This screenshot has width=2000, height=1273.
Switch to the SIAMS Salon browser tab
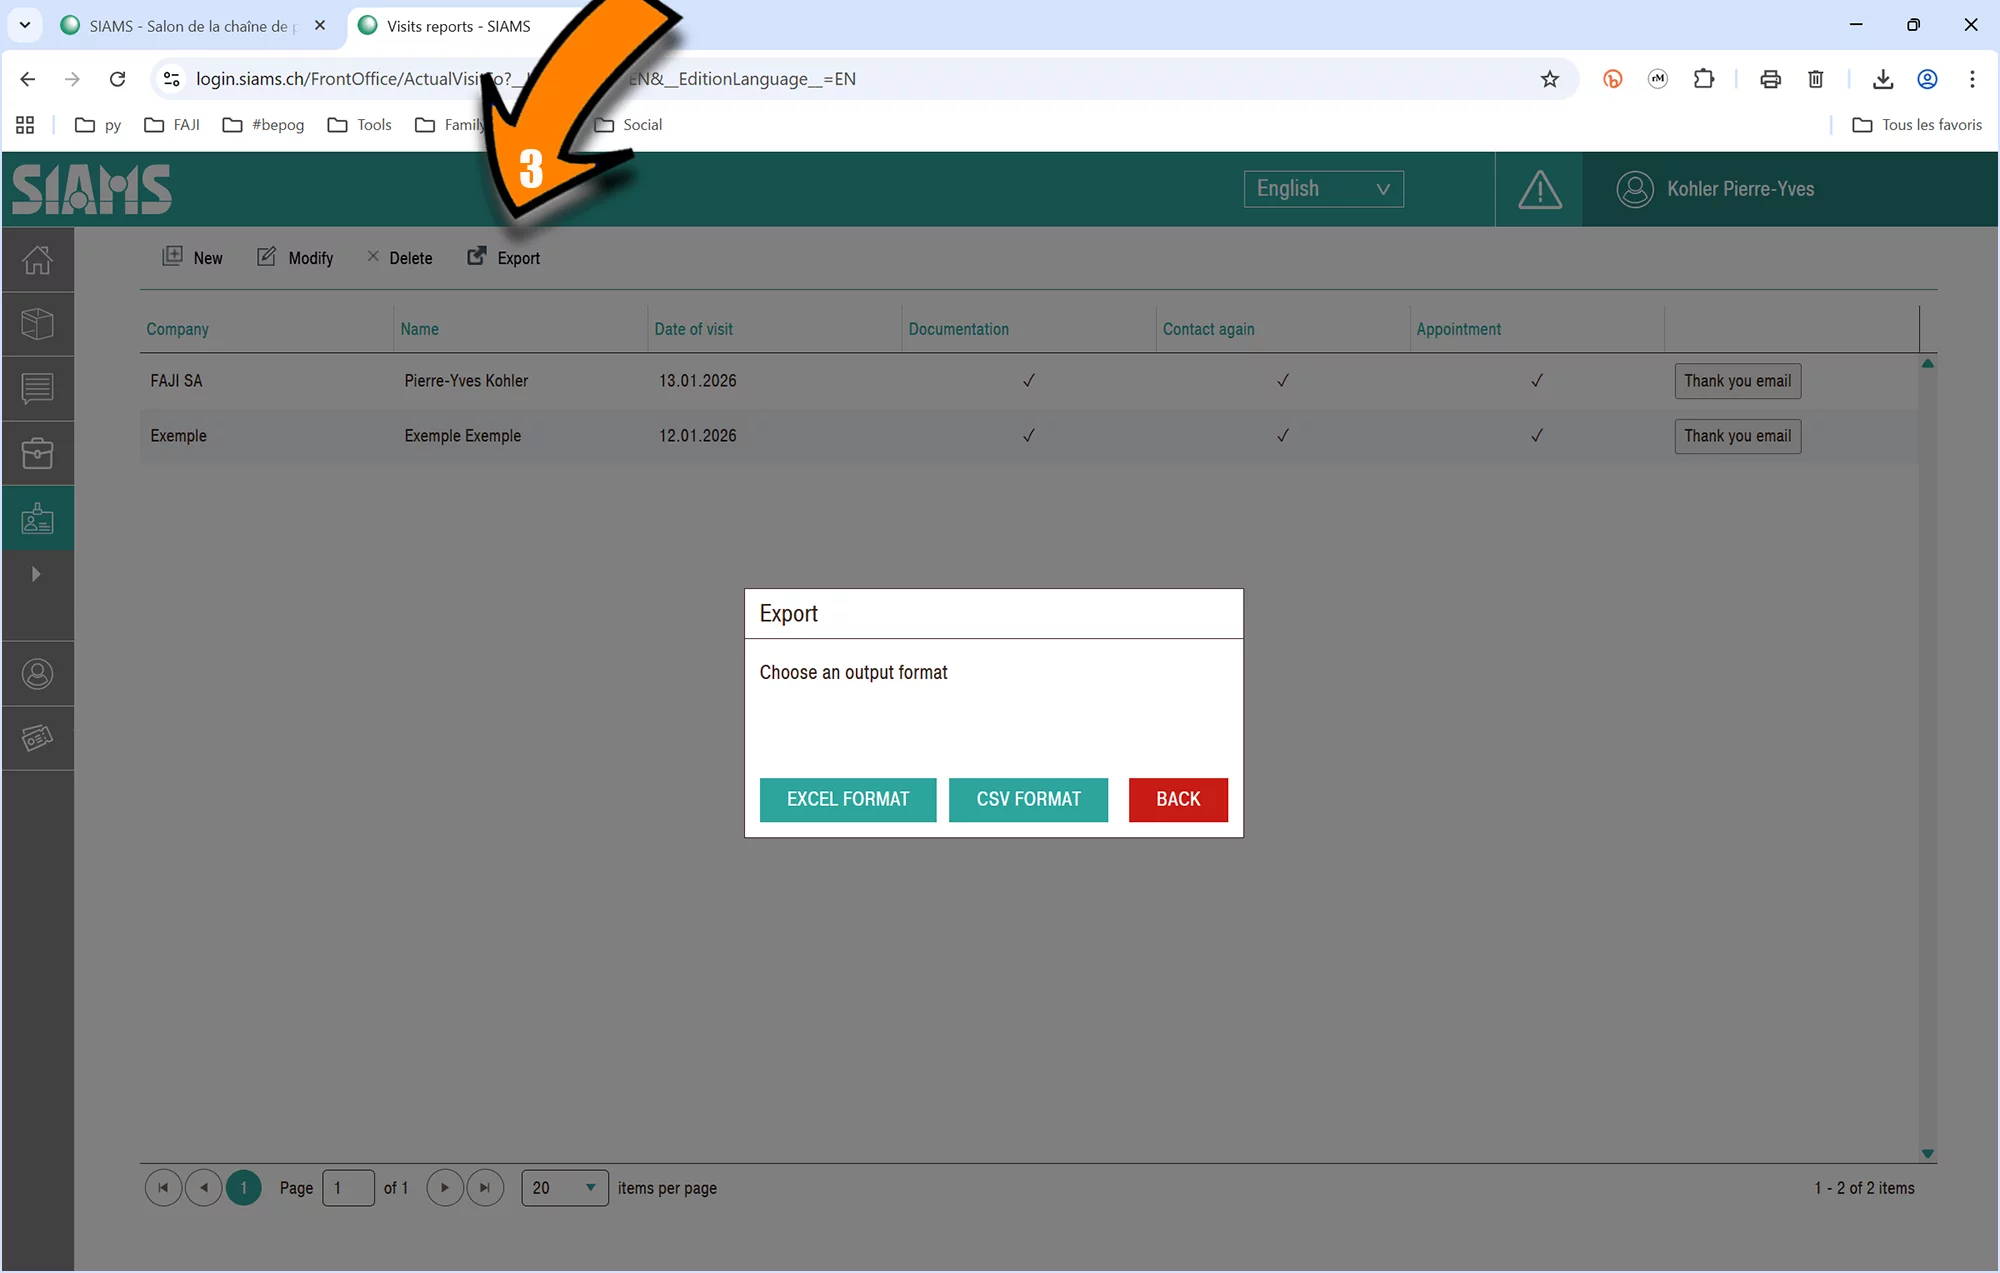[x=188, y=26]
